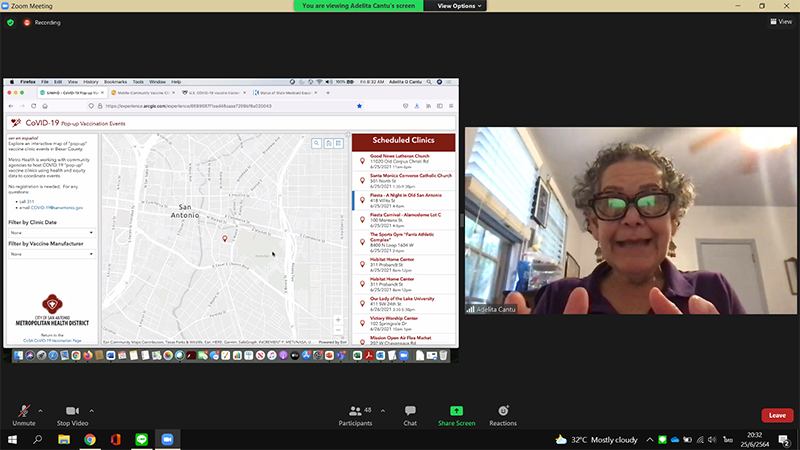Open Firefox hamburger menu
Screen dimensions: 800x450
[x=451, y=106]
